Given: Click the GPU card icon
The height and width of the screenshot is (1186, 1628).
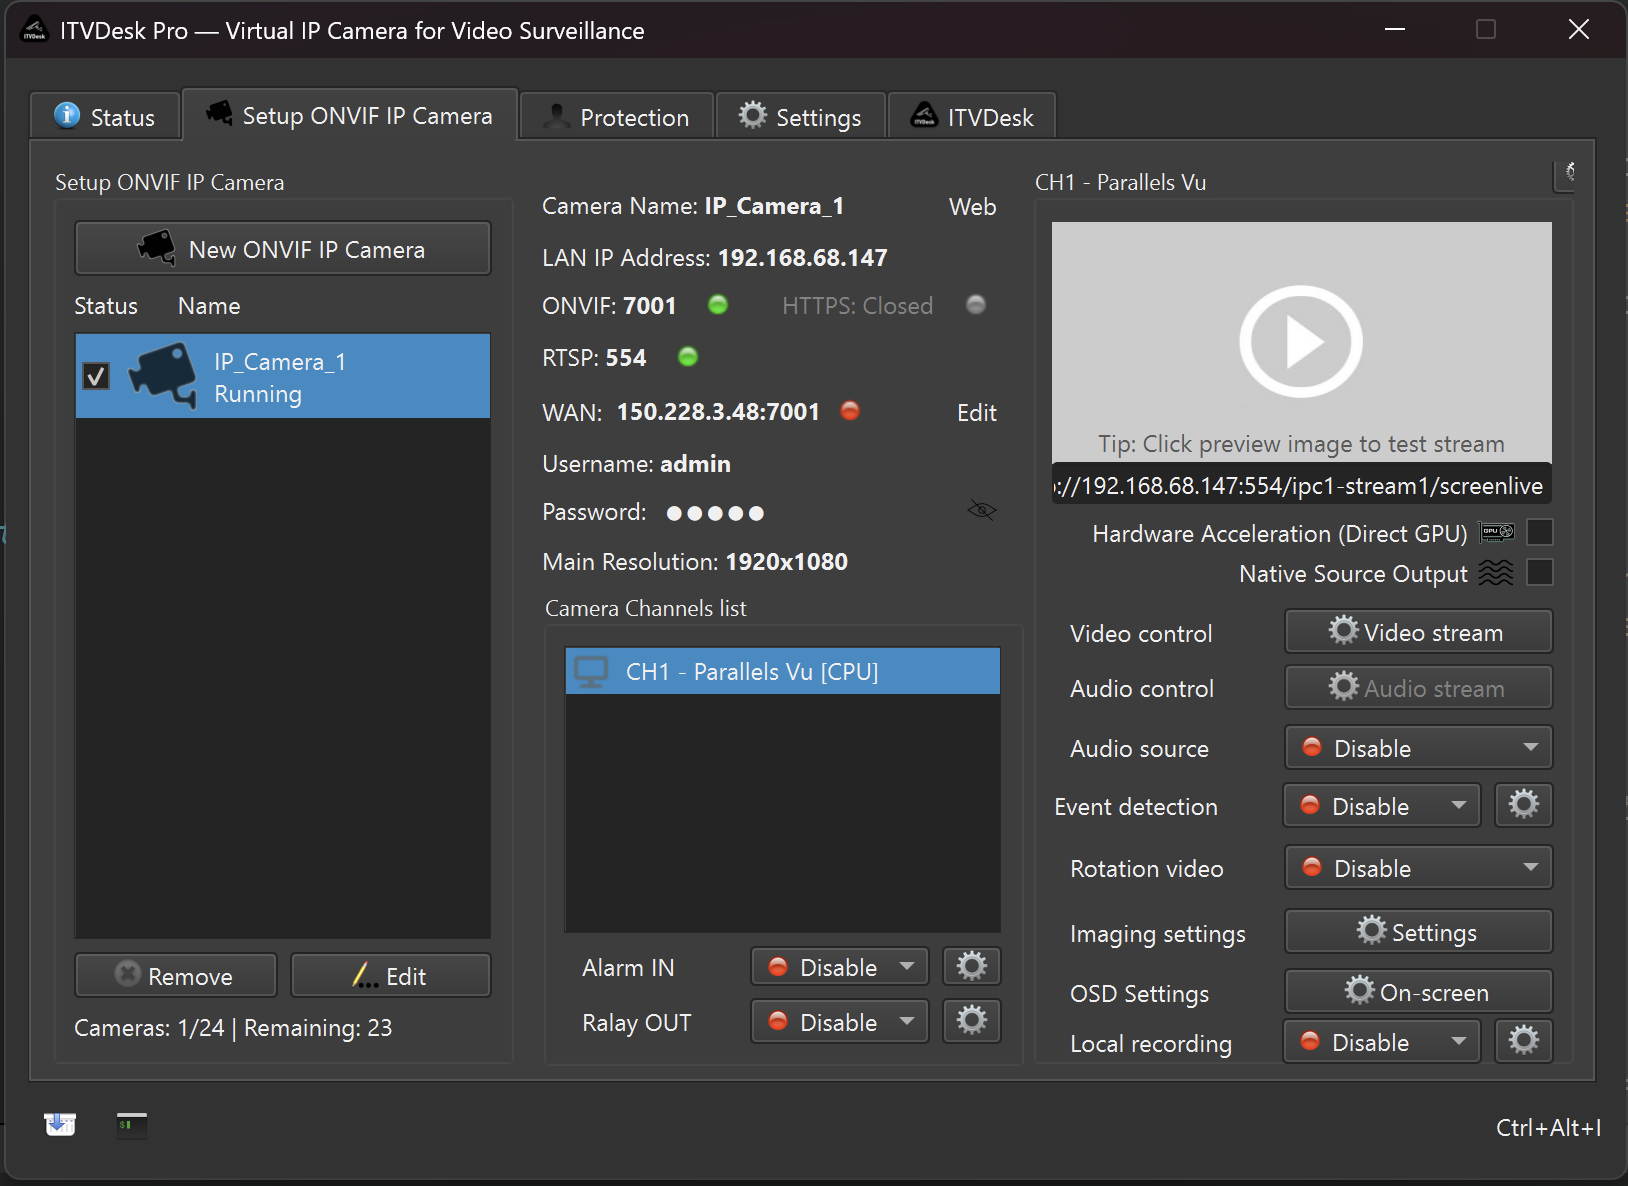Looking at the screenshot, I should pos(1497,532).
